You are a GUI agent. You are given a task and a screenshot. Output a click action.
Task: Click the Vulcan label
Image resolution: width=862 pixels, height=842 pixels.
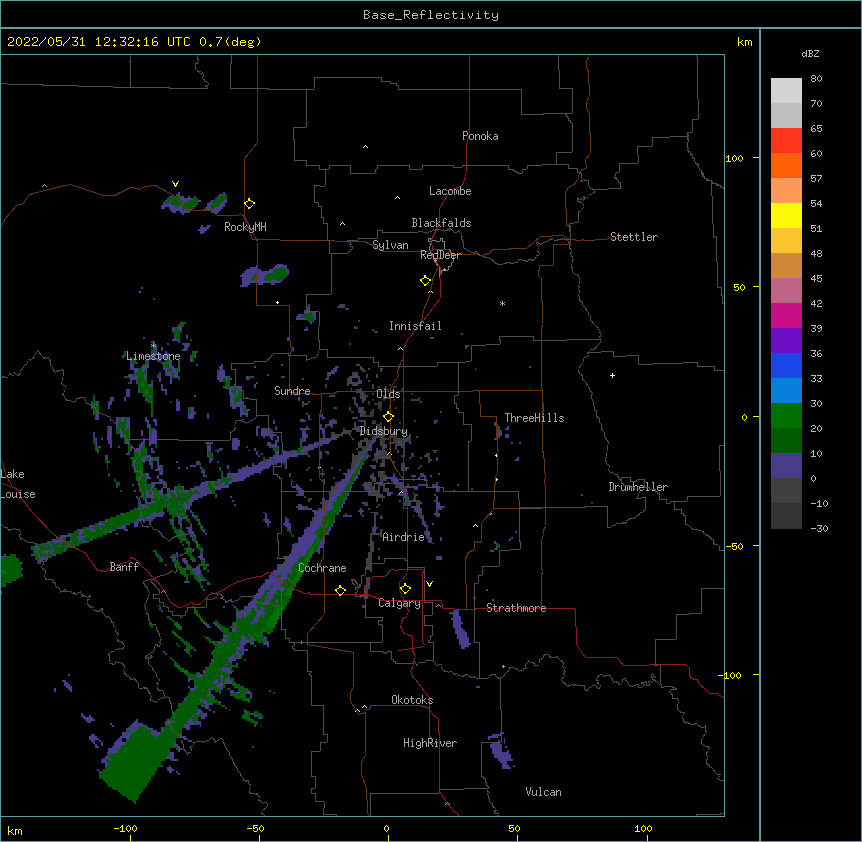(543, 792)
